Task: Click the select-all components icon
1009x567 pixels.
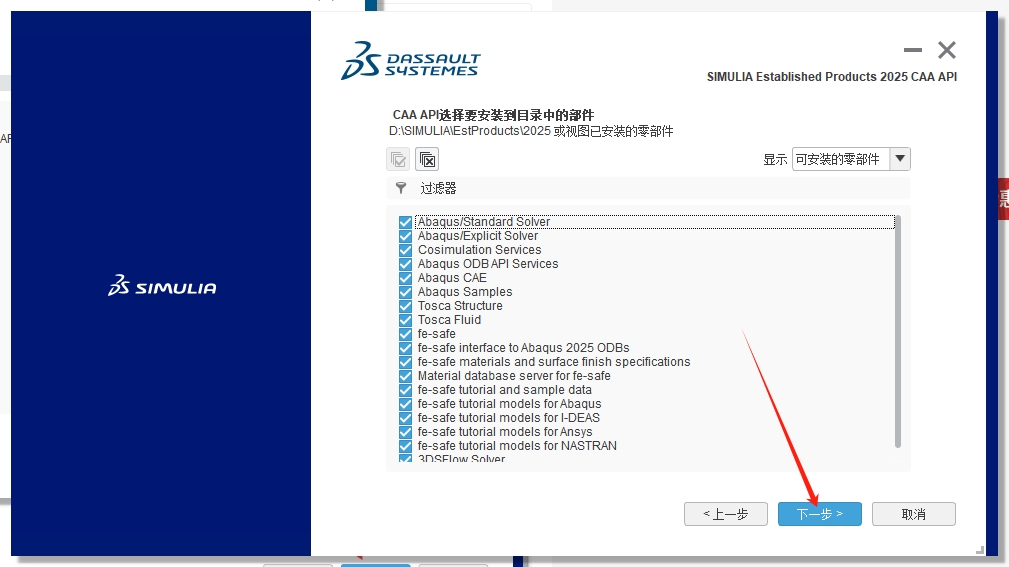Action: coord(398,159)
